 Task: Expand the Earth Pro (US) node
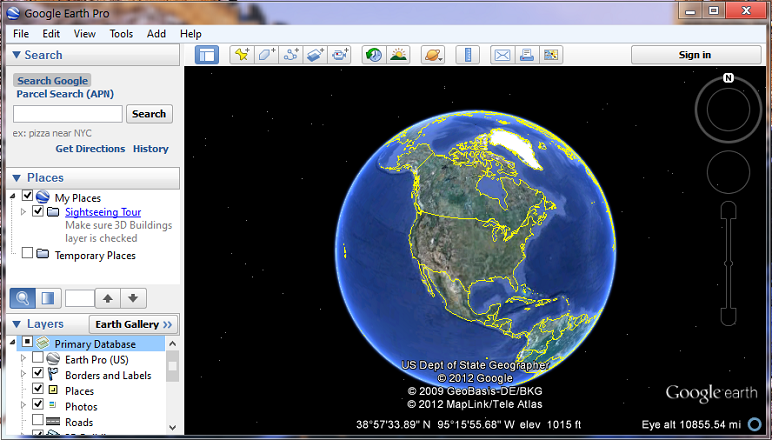click(x=23, y=358)
